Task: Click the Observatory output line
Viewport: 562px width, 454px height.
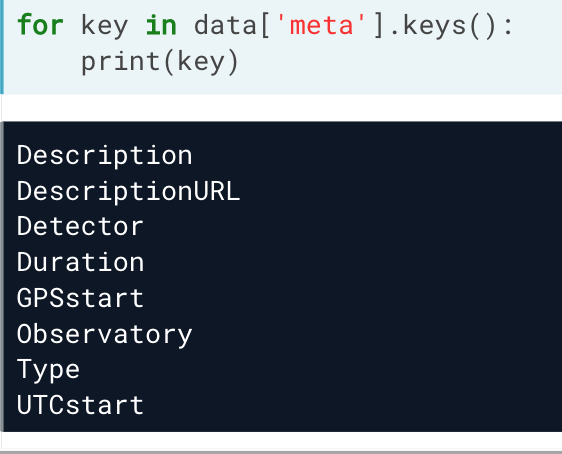Action: [105, 335]
